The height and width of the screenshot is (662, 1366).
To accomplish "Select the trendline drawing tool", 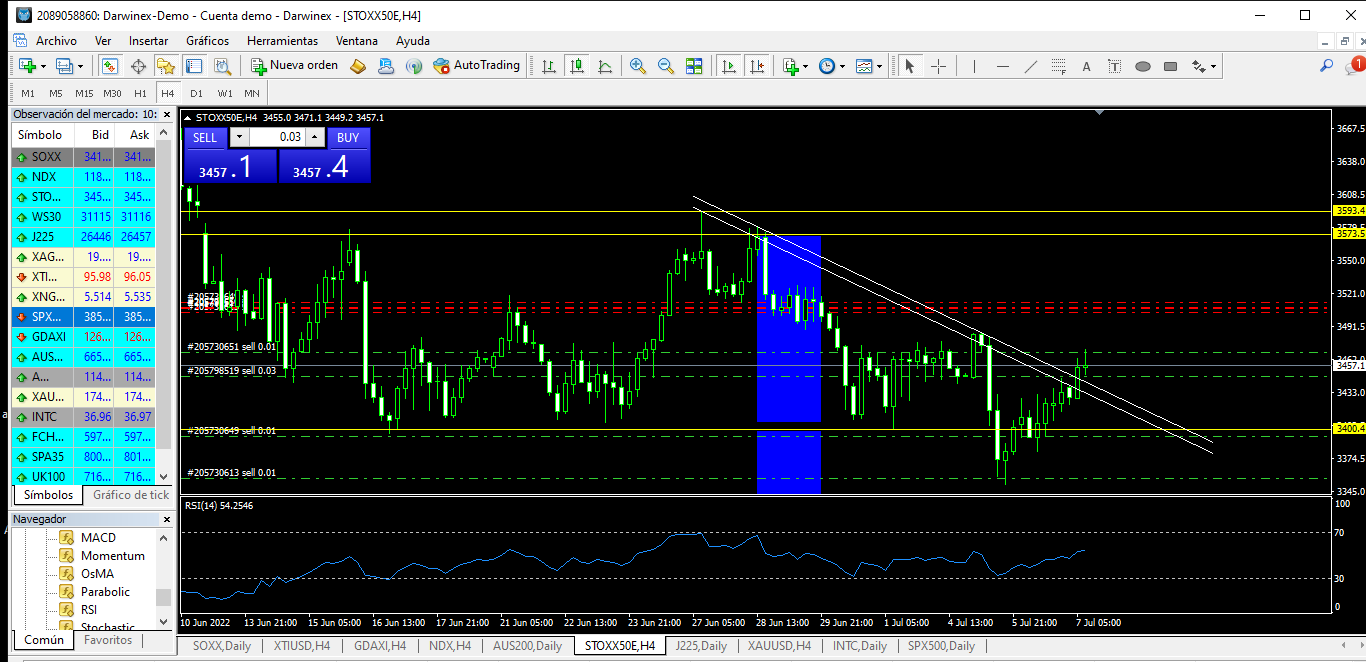I will (1031, 66).
